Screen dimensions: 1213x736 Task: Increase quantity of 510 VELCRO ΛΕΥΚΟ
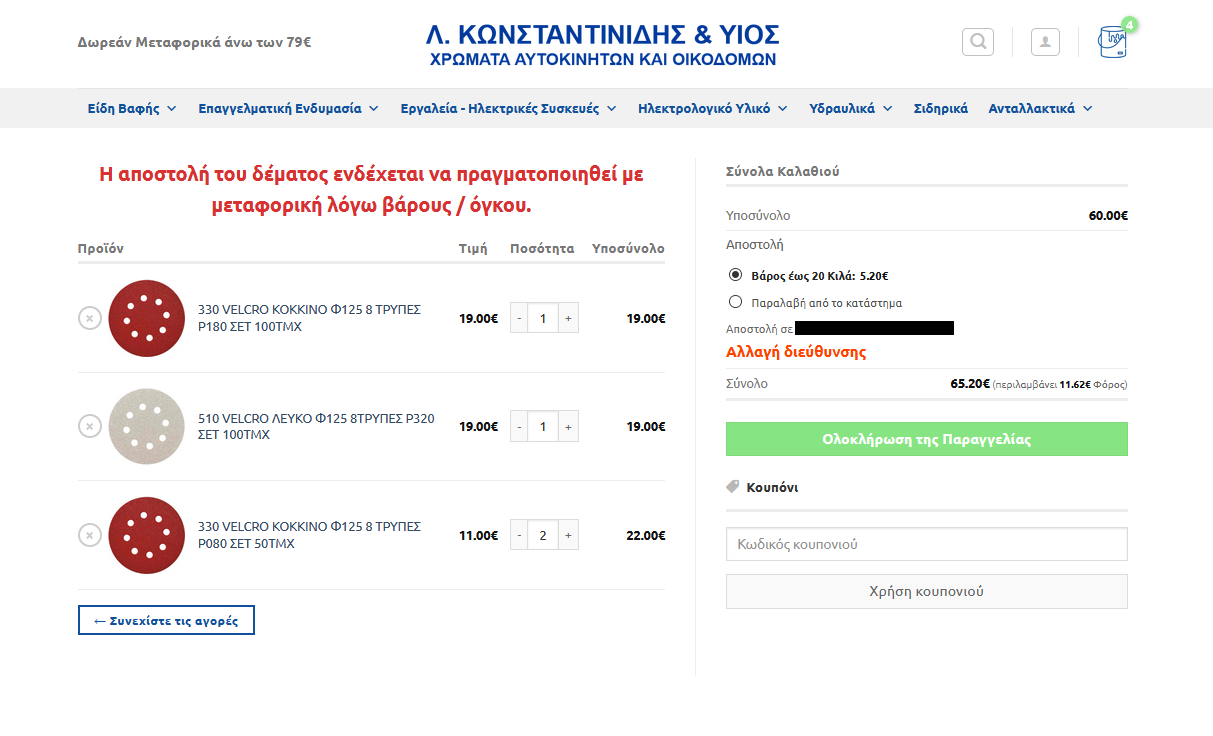point(567,425)
